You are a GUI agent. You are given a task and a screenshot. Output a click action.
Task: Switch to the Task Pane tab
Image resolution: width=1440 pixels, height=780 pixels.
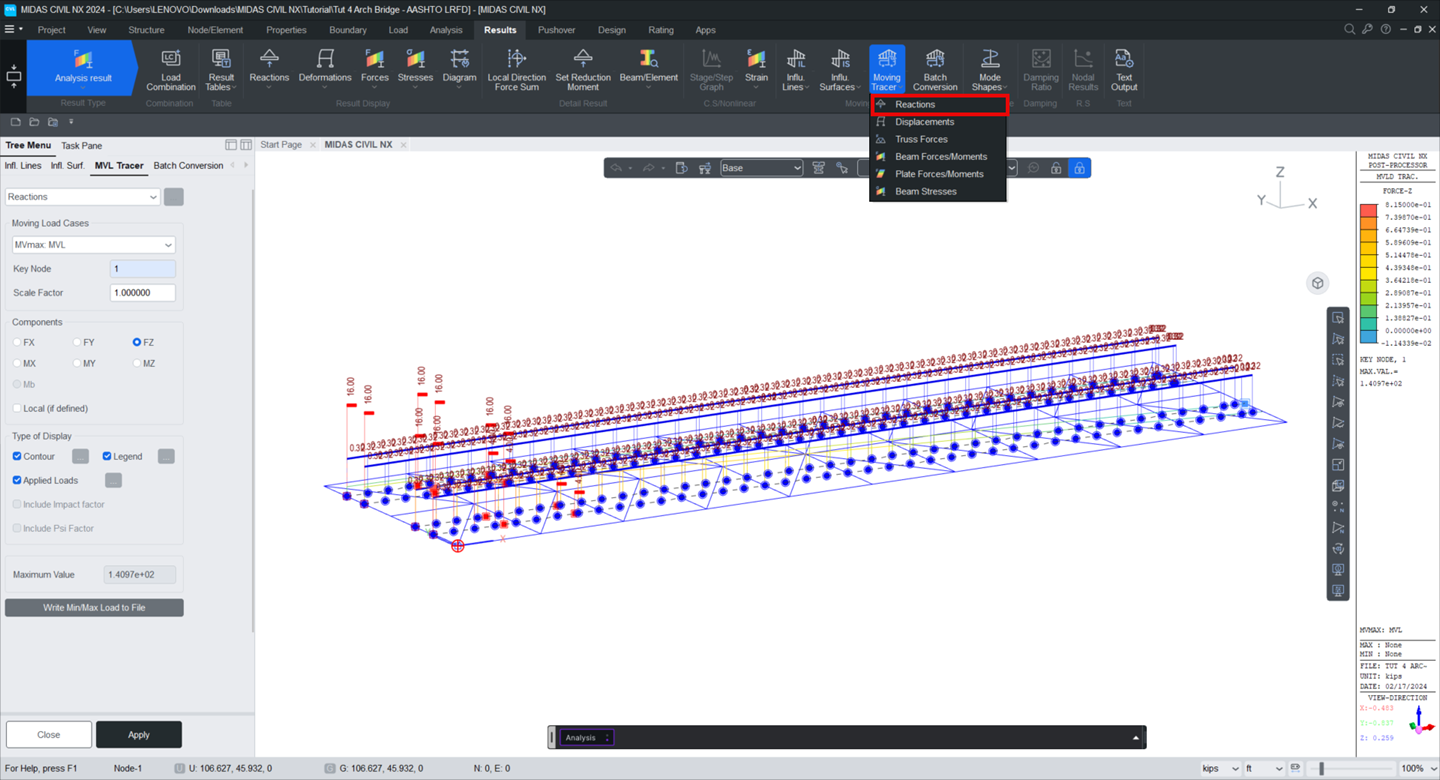[82, 146]
